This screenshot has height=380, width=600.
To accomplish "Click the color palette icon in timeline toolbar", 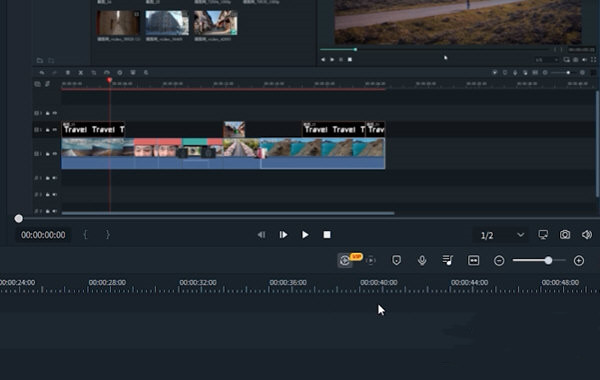I will coord(120,73).
